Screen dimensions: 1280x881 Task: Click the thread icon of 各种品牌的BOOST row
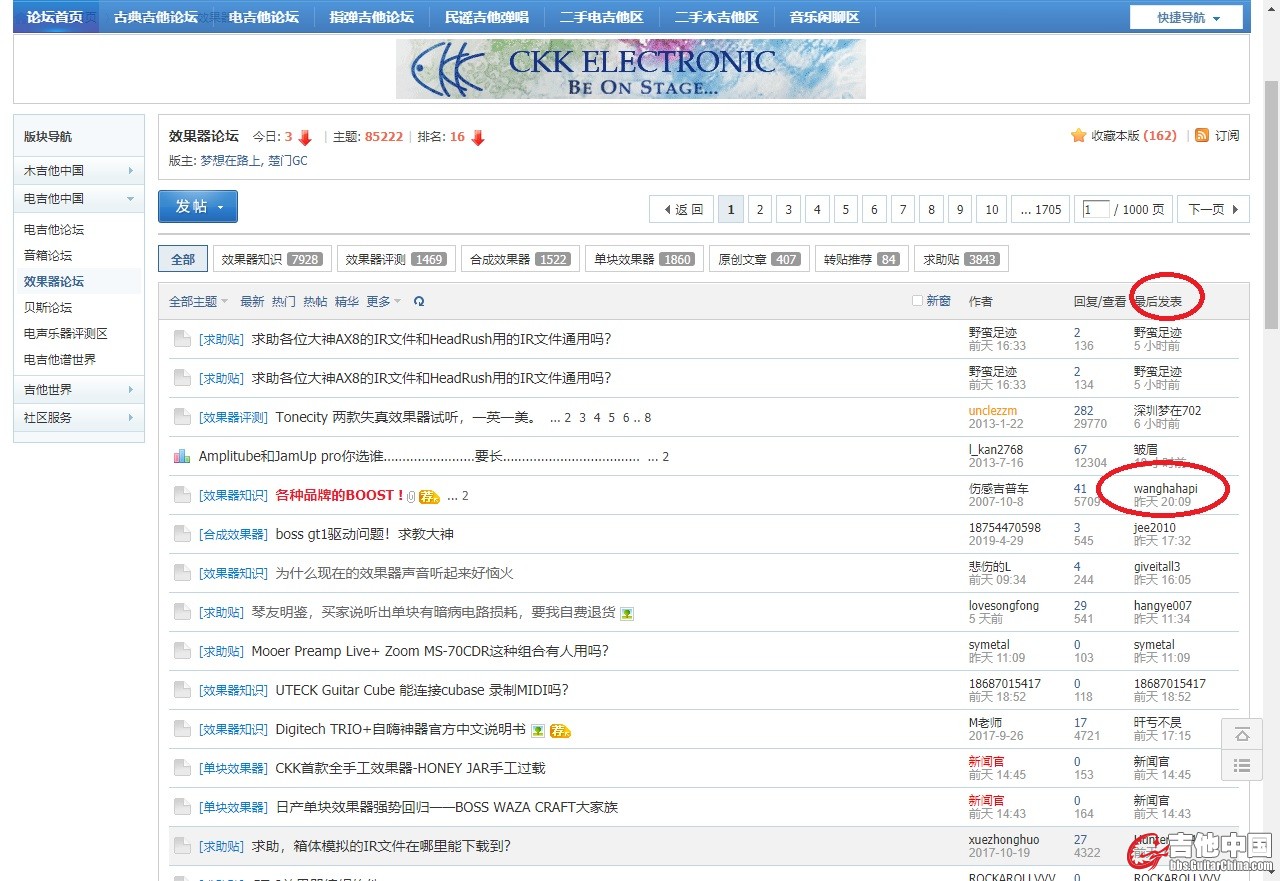pos(181,495)
